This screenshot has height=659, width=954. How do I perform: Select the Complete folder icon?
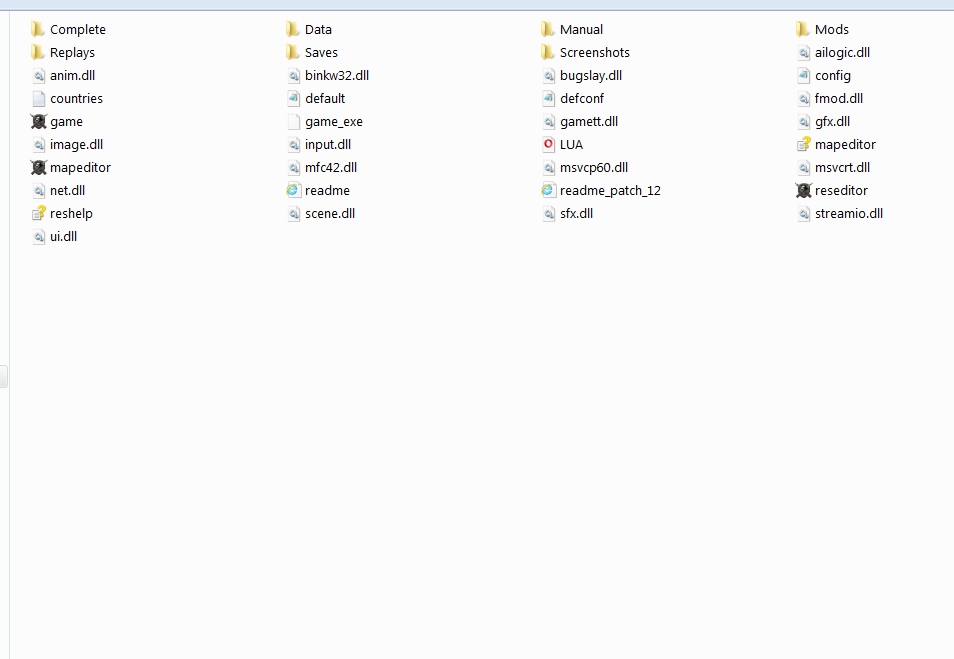(x=38, y=29)
